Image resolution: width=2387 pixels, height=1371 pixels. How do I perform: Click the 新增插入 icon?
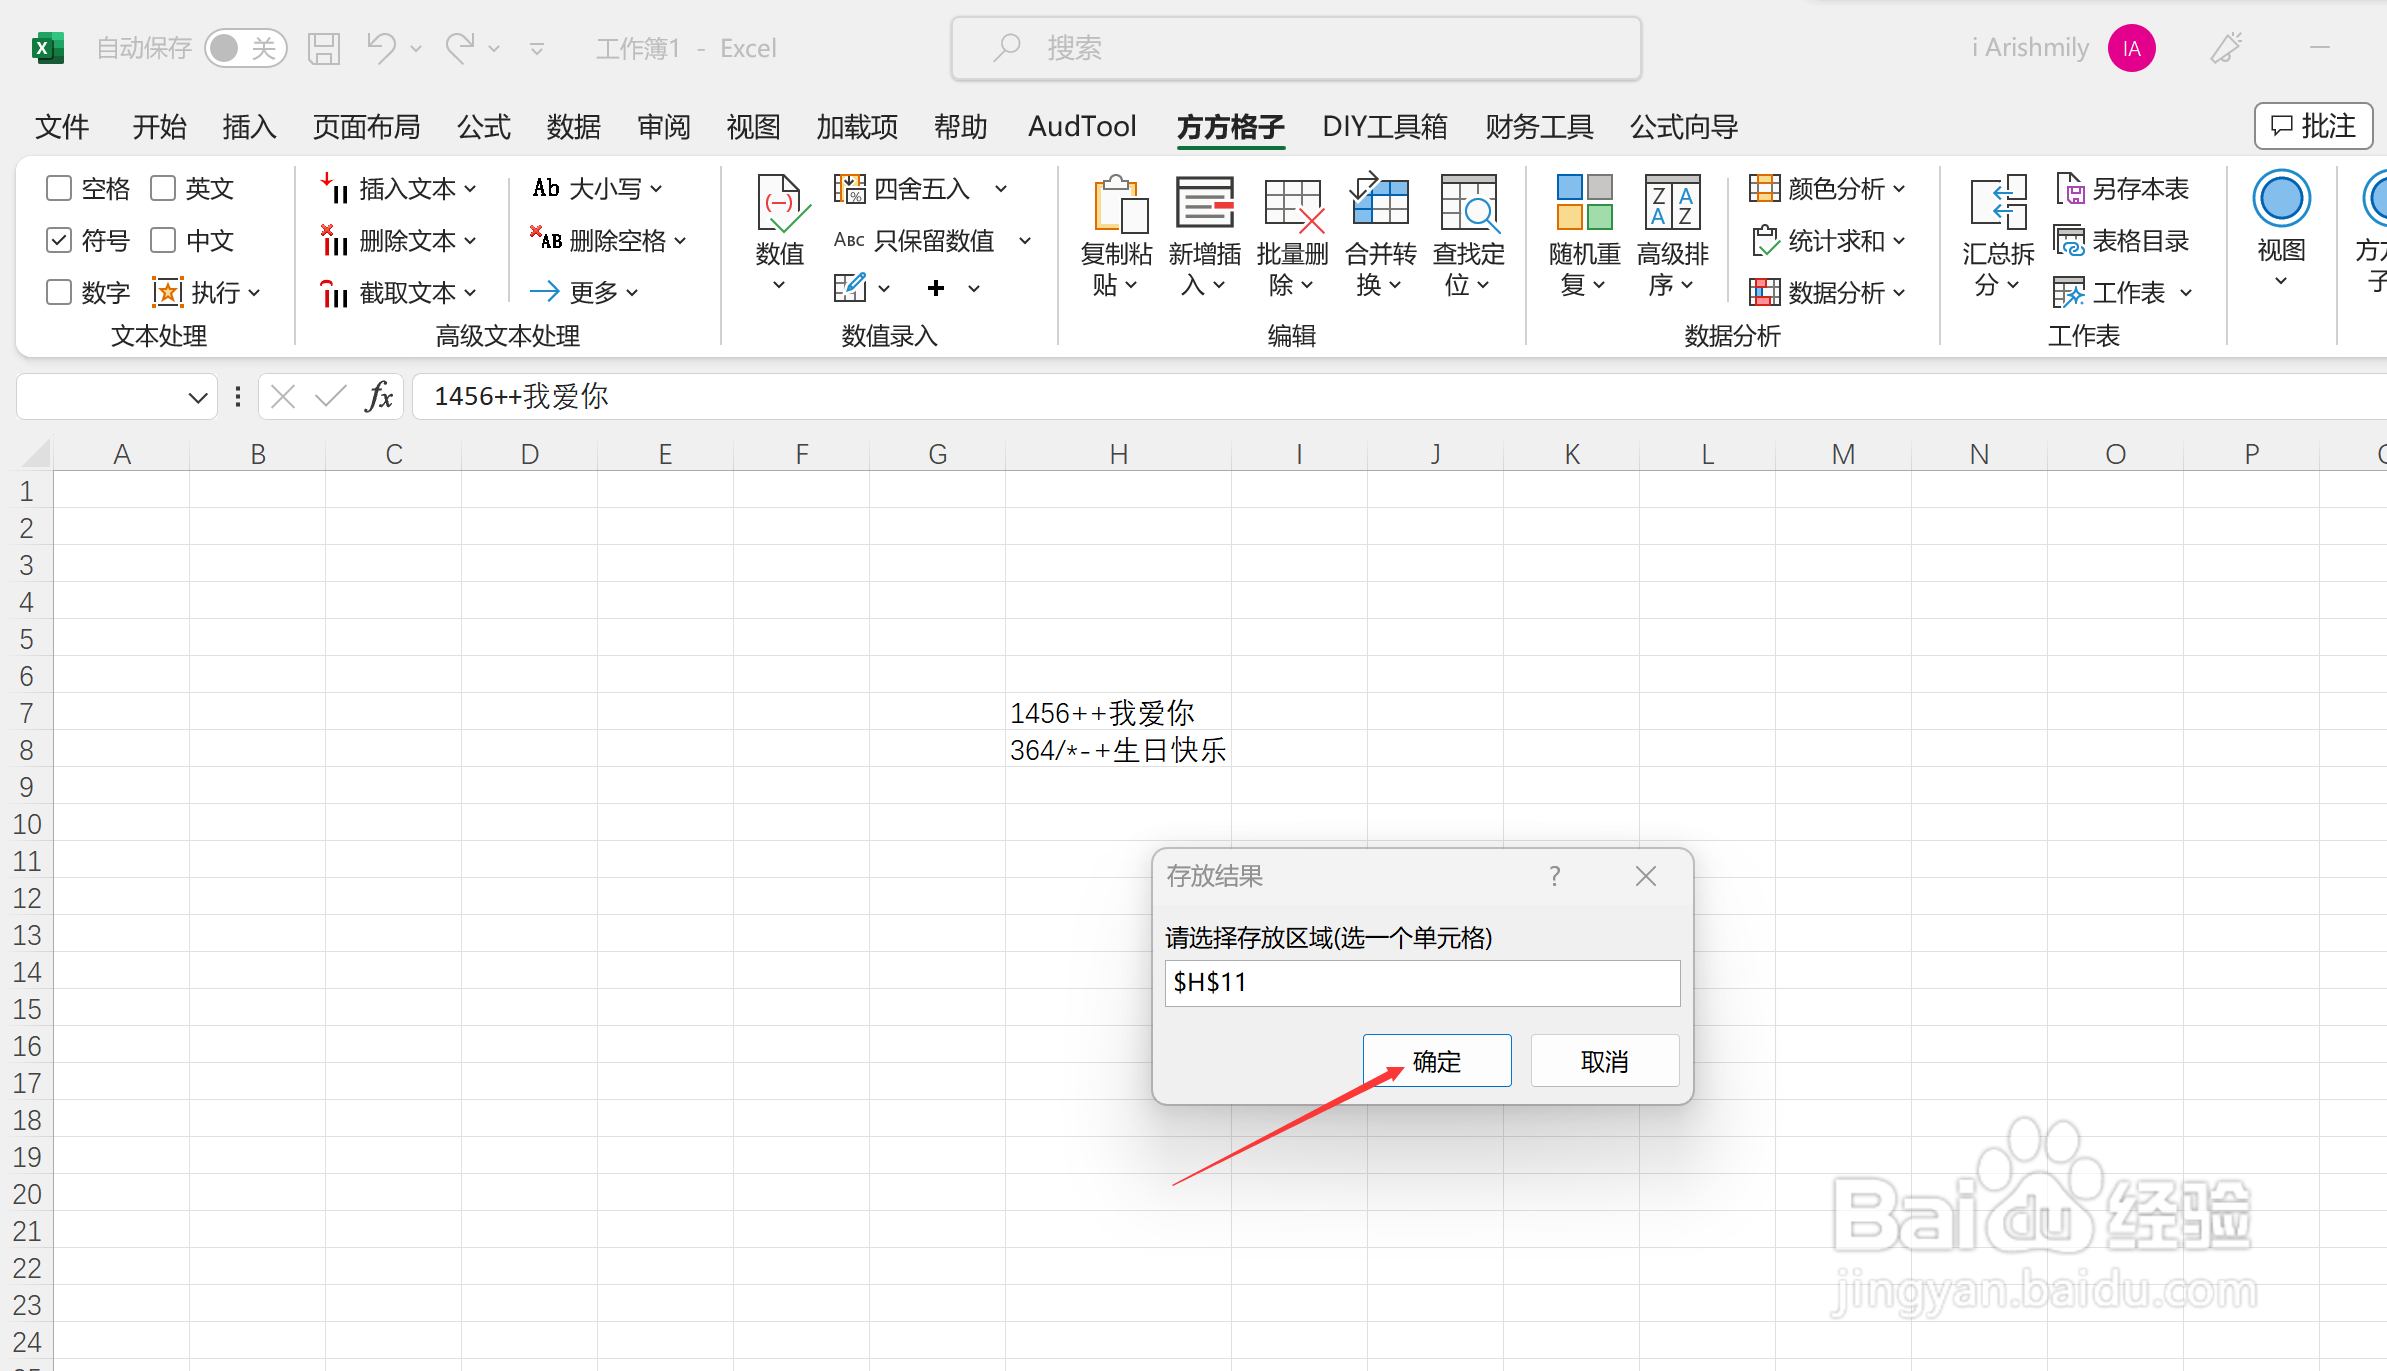(1205, 203)
